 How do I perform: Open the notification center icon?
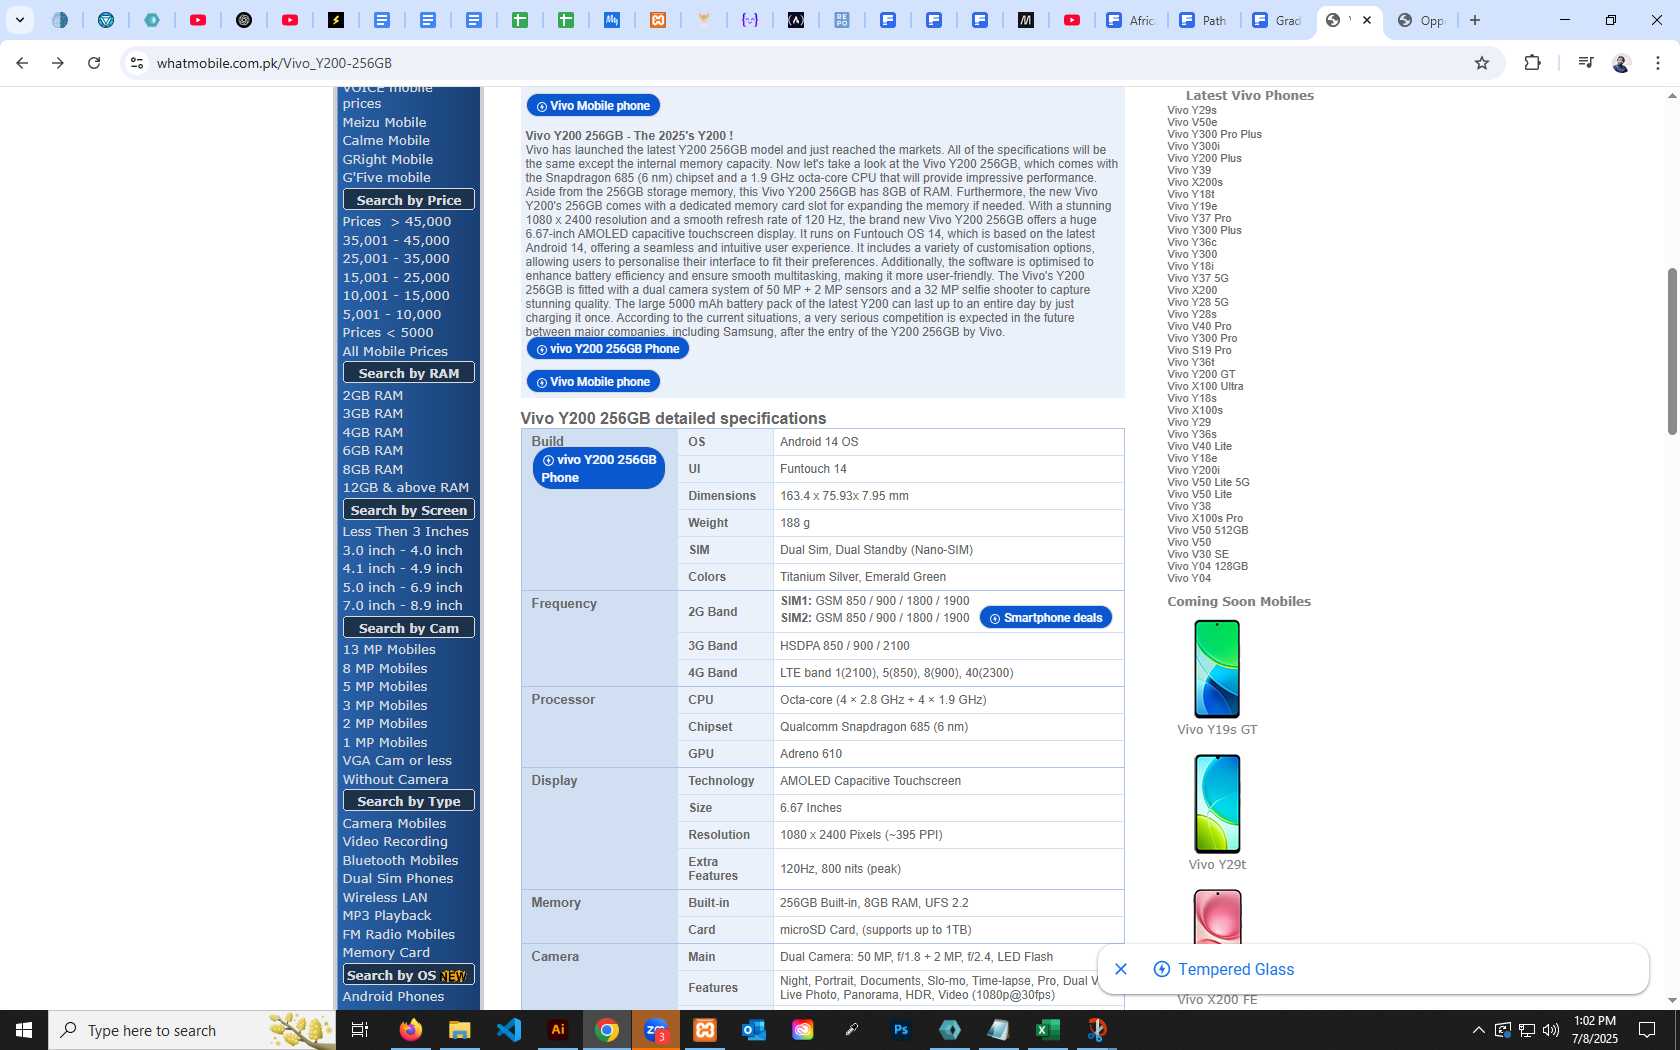coord(1647,1030)
